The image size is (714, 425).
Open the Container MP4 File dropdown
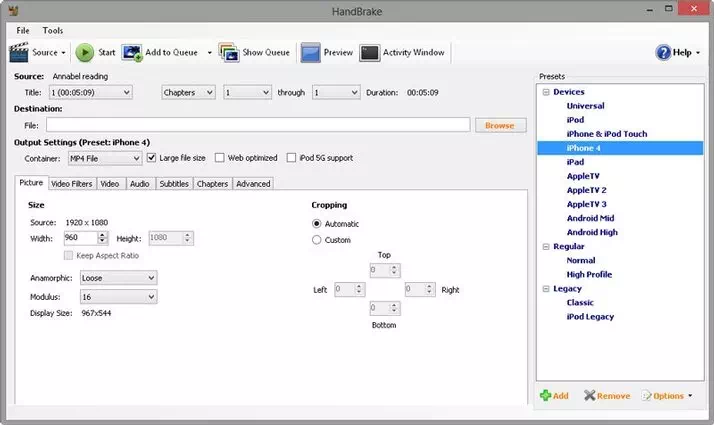[105, 159]
